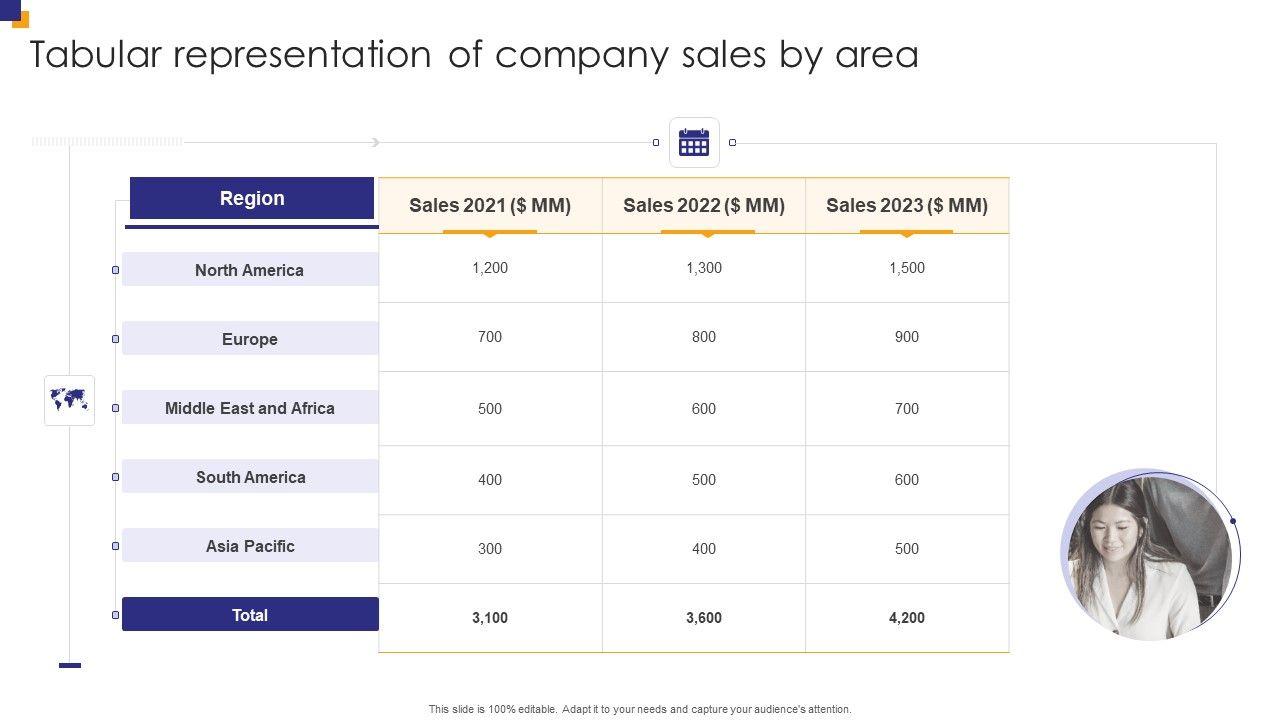
Task: Click the calendar icon above the table
Action: coord(694,143)
